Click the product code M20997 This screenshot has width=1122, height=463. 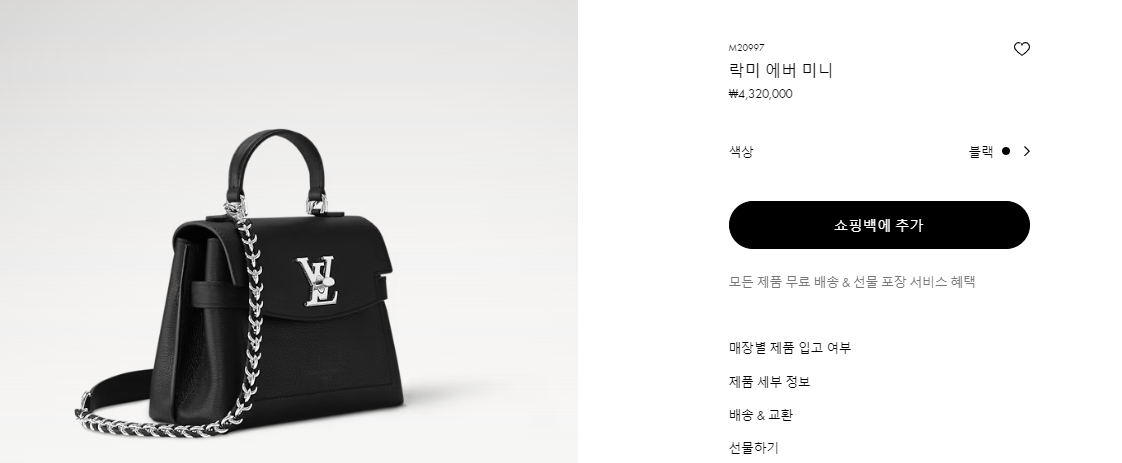746,48
